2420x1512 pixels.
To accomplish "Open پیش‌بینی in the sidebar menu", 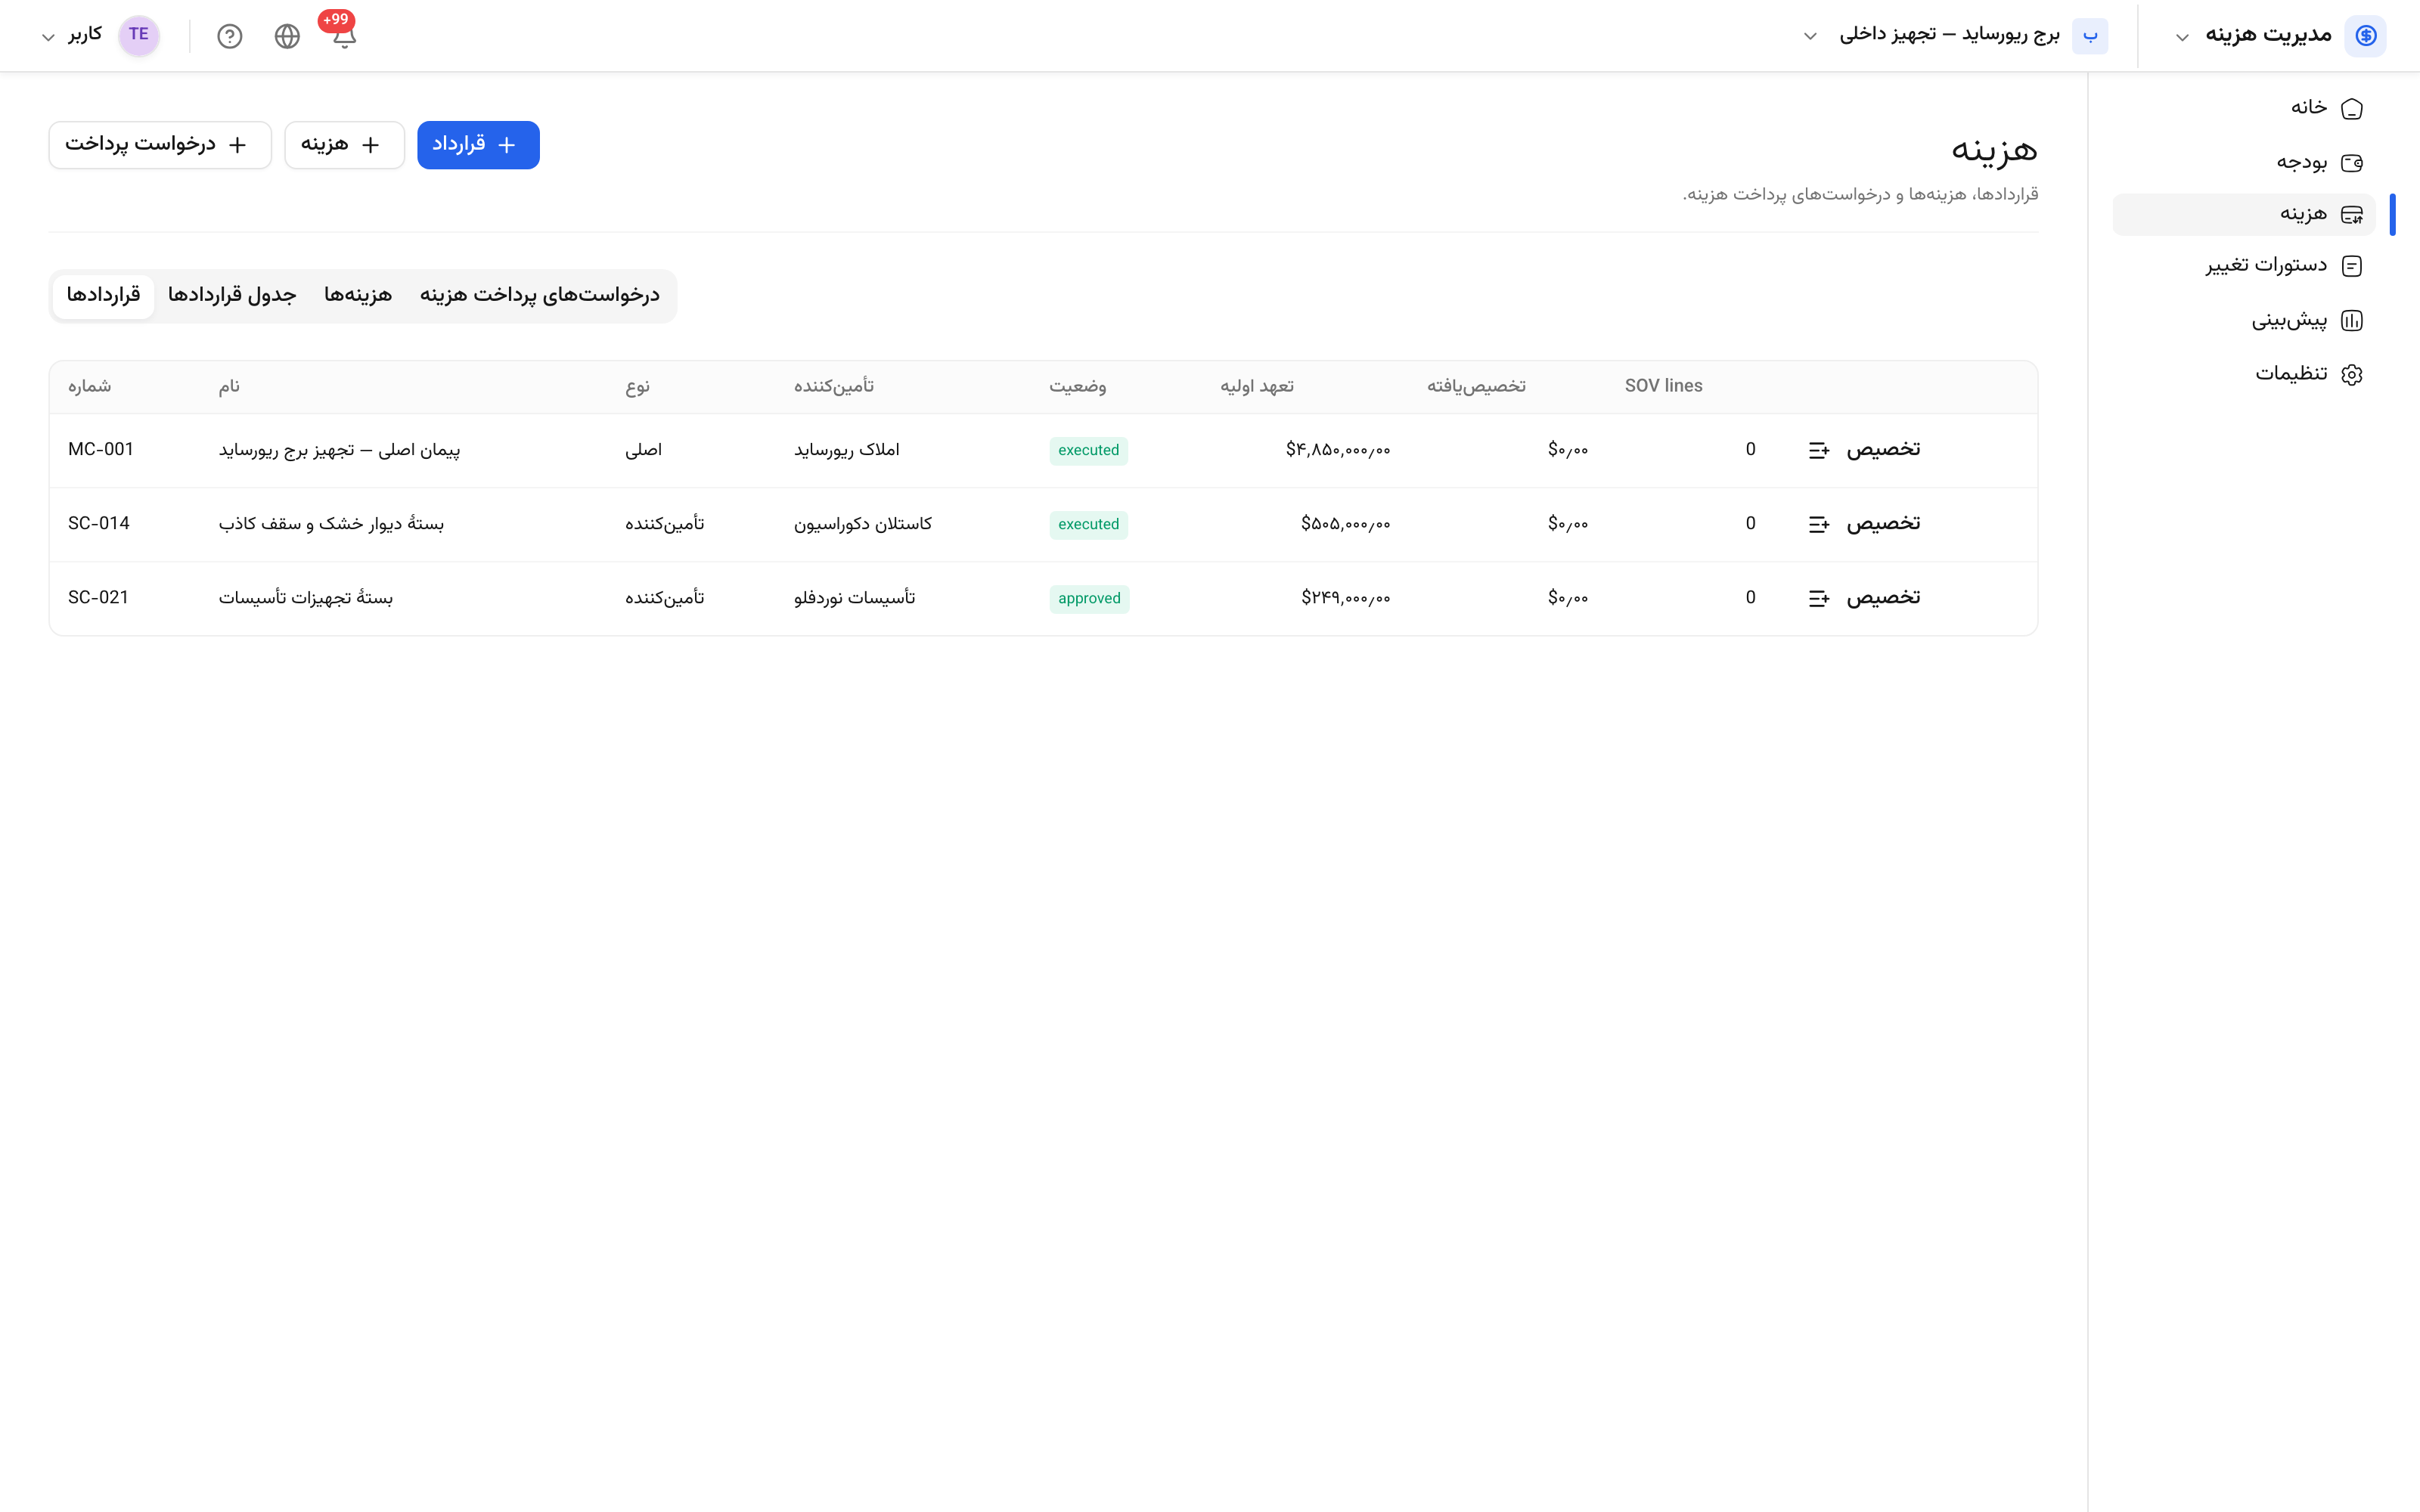I will point(2244,321).
